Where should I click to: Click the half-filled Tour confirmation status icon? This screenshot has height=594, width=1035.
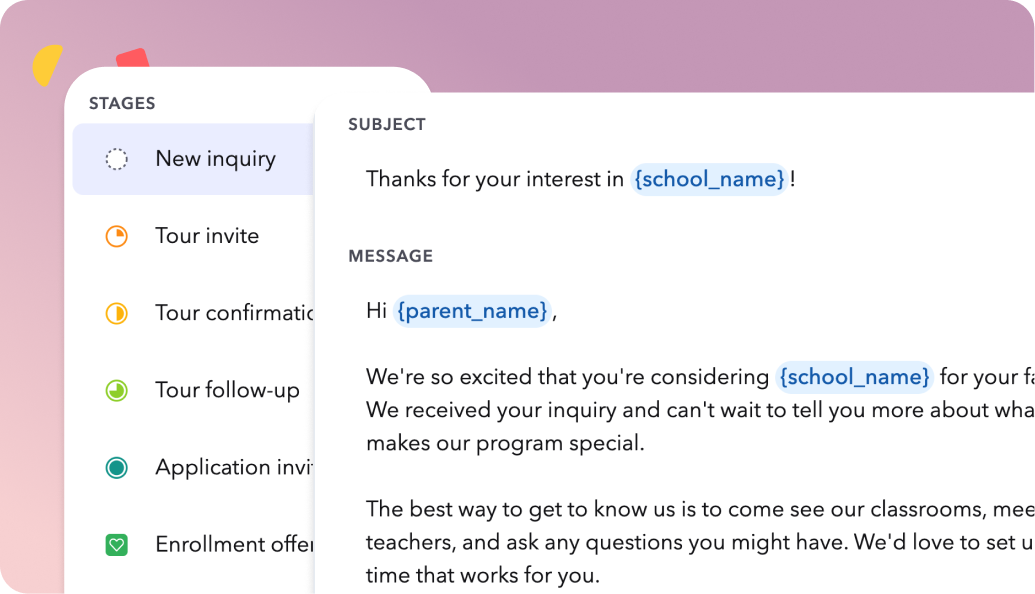click(117, 314)
